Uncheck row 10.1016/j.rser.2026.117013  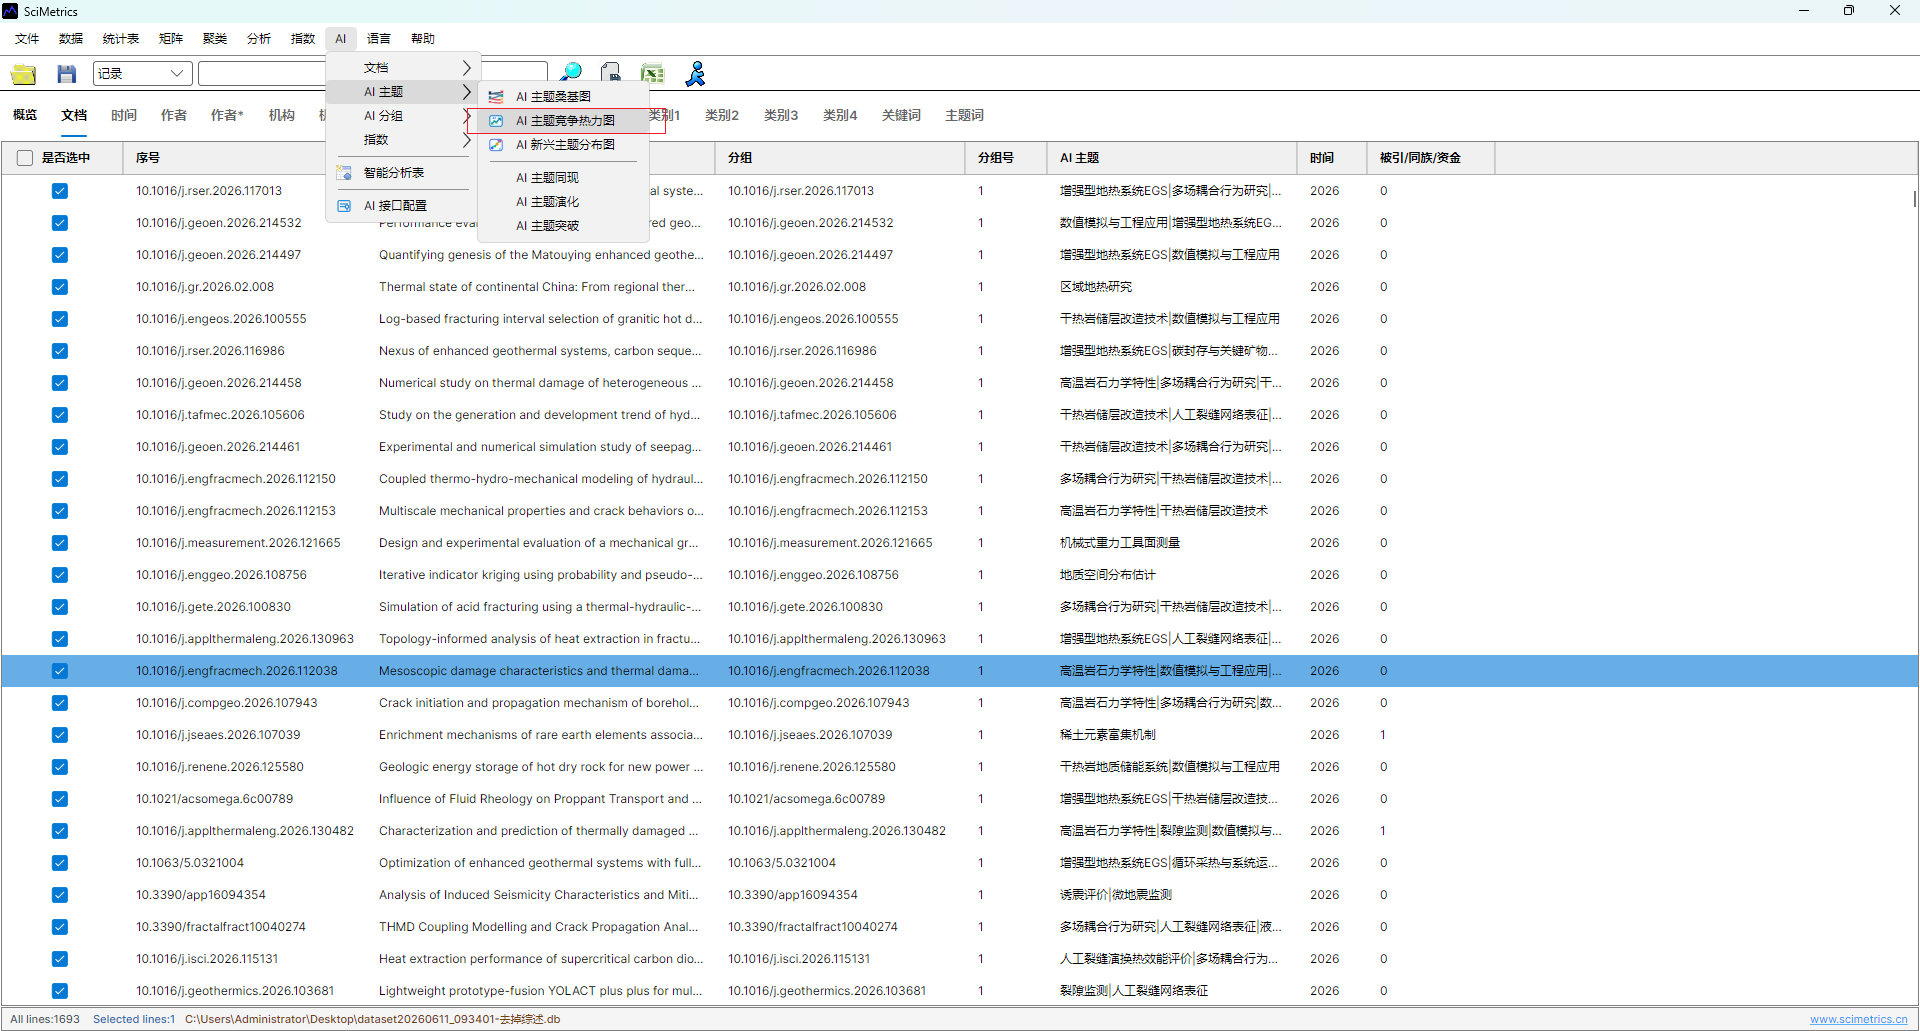(60, 191)
